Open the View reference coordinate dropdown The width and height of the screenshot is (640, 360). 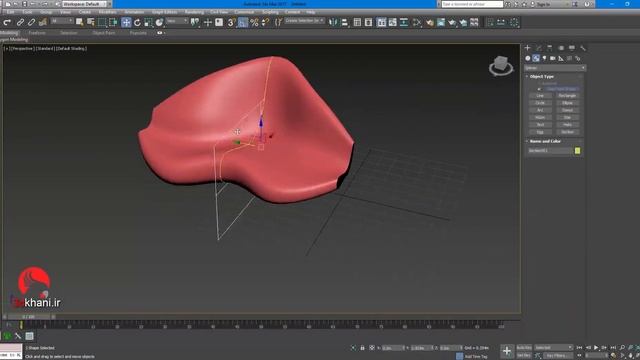(177, 21)
